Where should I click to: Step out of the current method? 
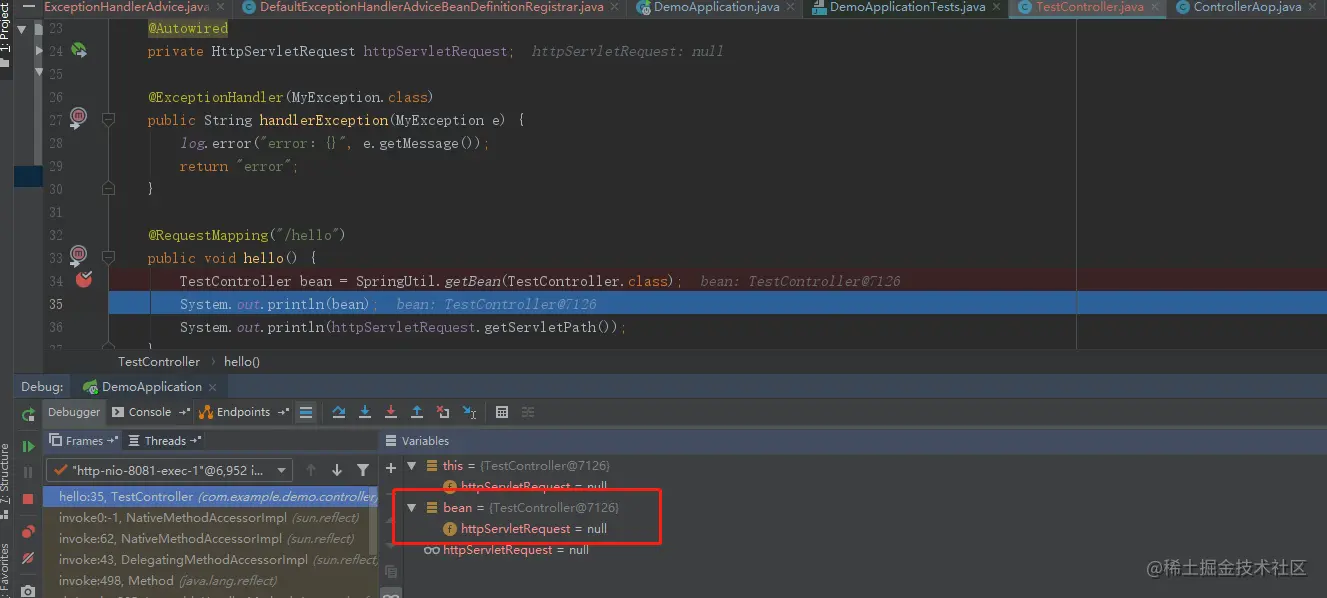417,412
